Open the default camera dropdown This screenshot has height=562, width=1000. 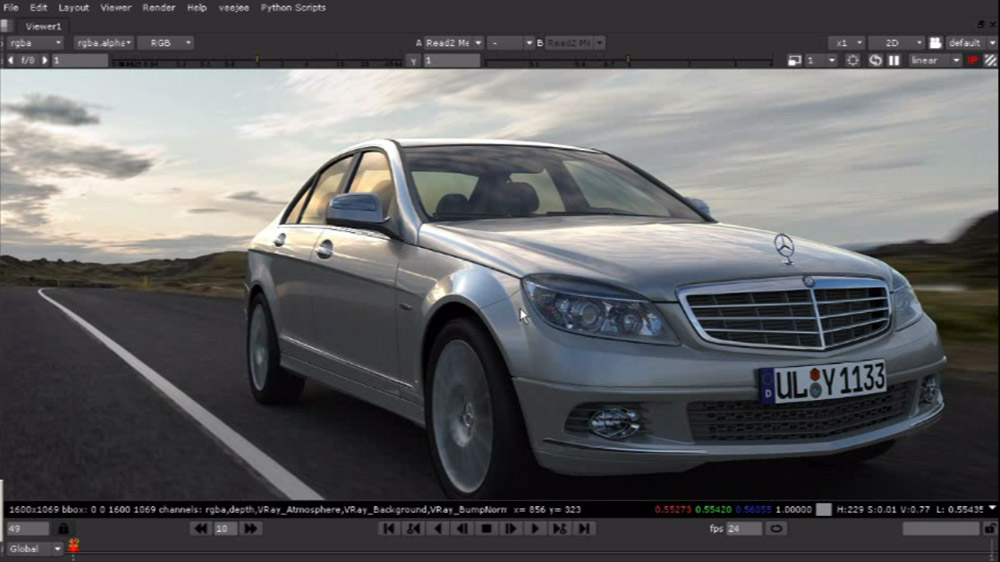point(971,43)
